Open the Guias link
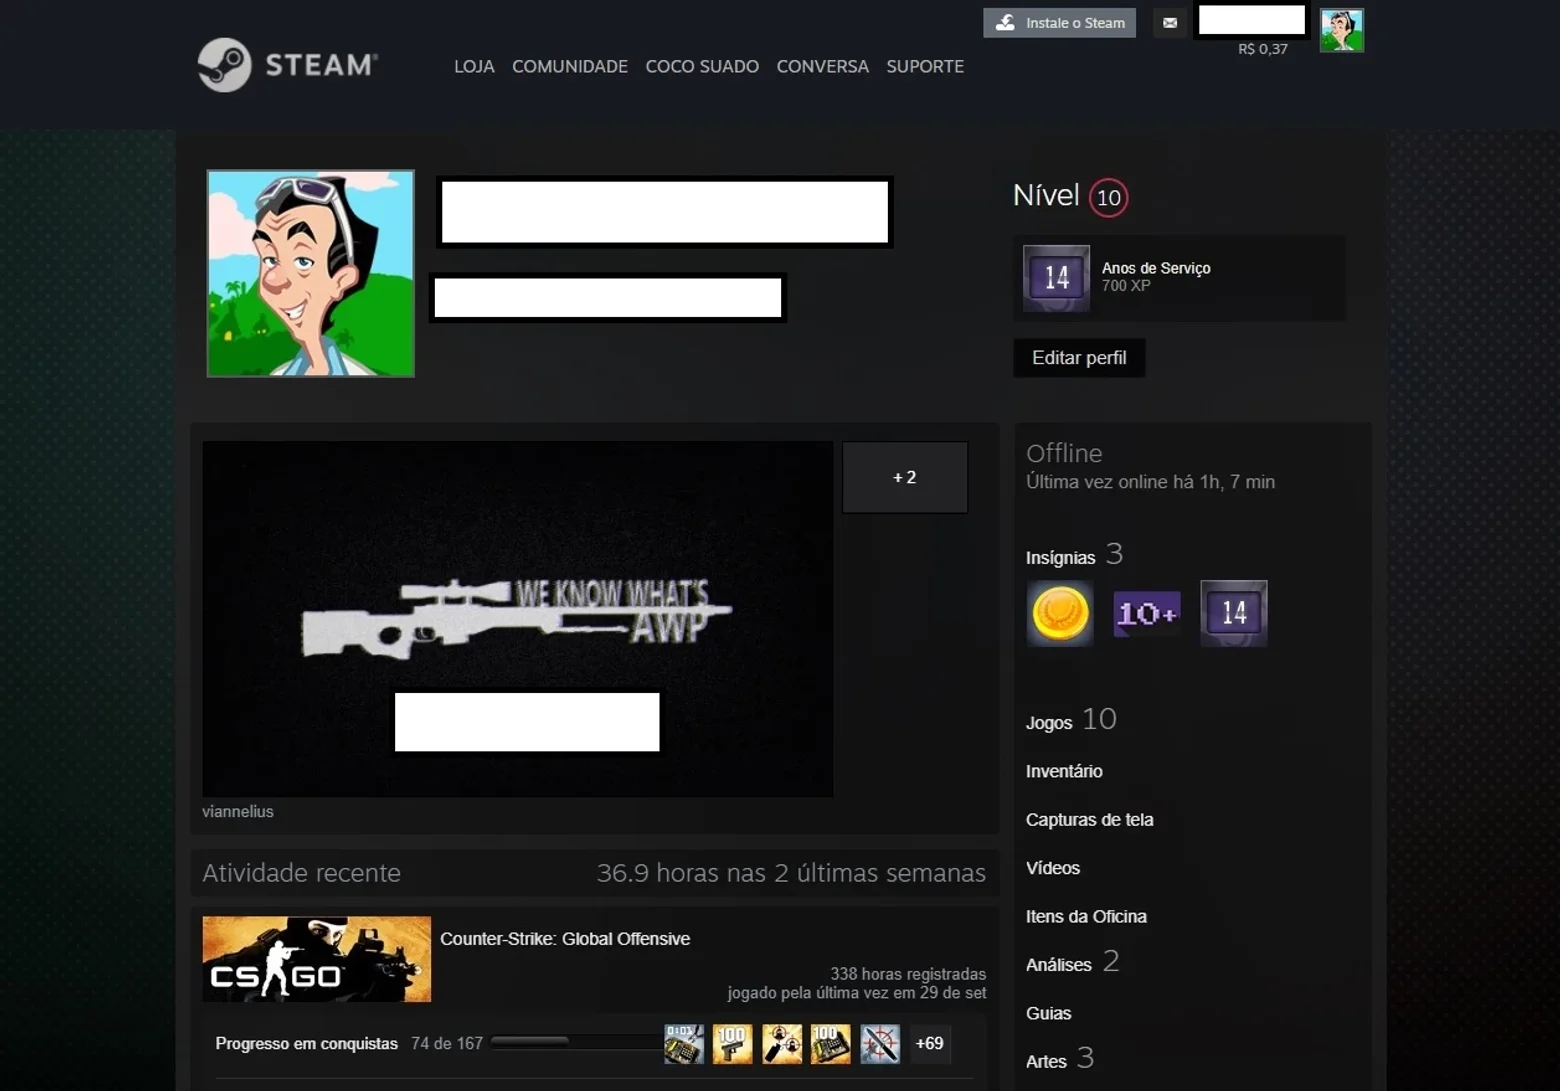Viewport: 1560px width, 1091px height. click(x=1049, y=1013)
